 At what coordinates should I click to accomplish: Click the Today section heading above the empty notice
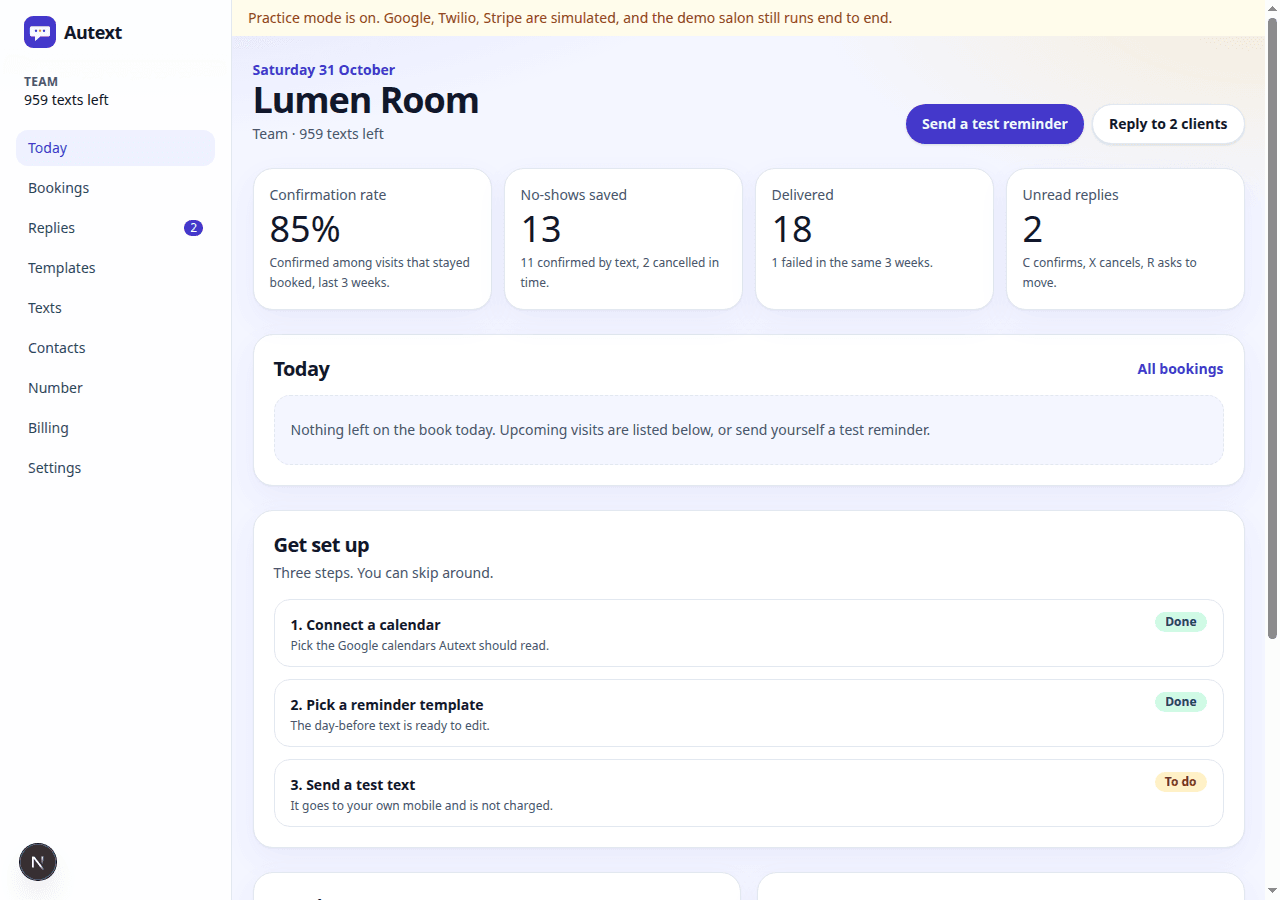[x=302, y=369]
